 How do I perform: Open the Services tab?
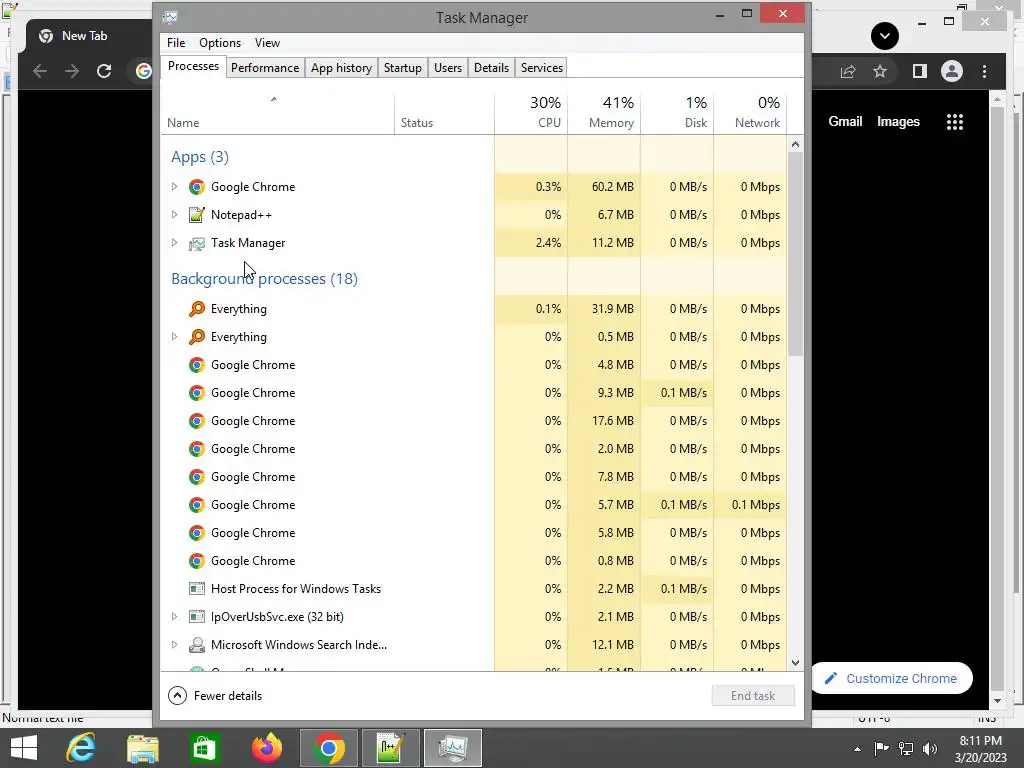pos(541,68)
